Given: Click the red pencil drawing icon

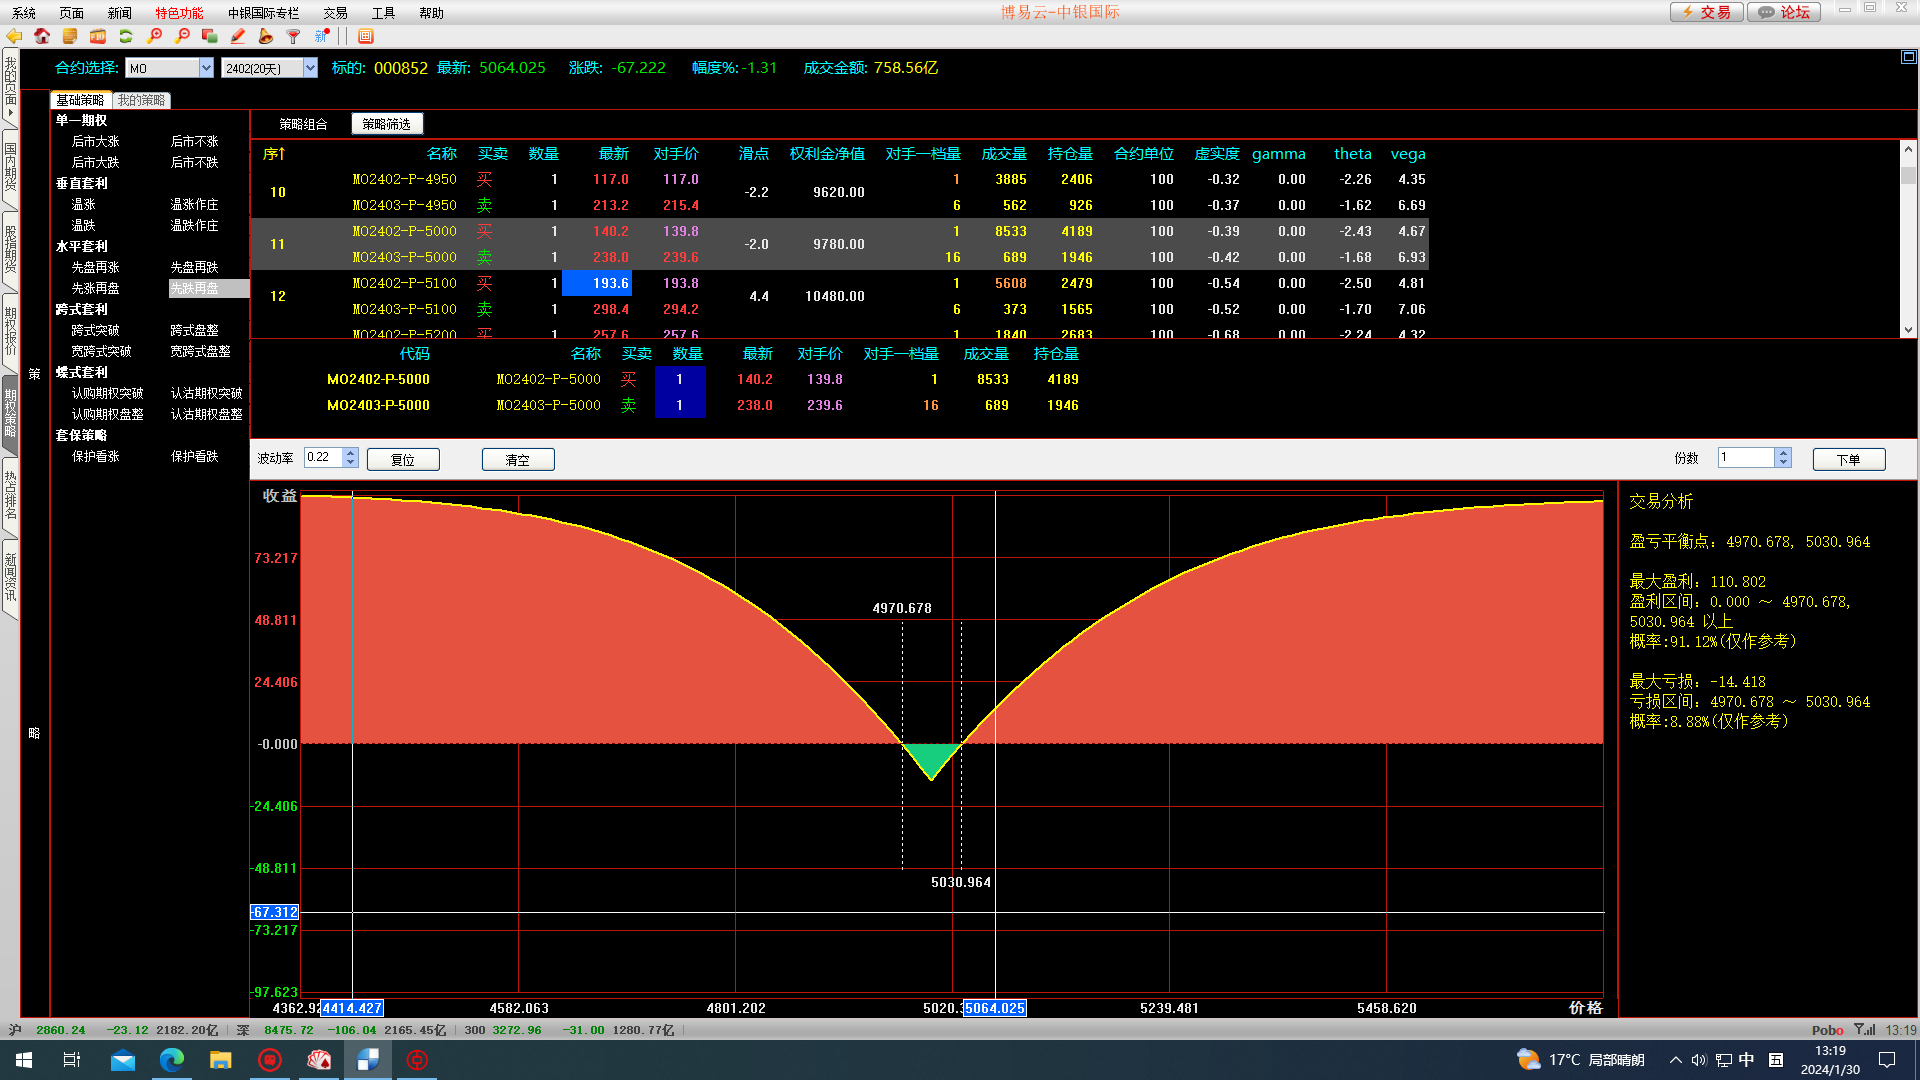Looking at the screenshot, I should click(x=237, y=36).
